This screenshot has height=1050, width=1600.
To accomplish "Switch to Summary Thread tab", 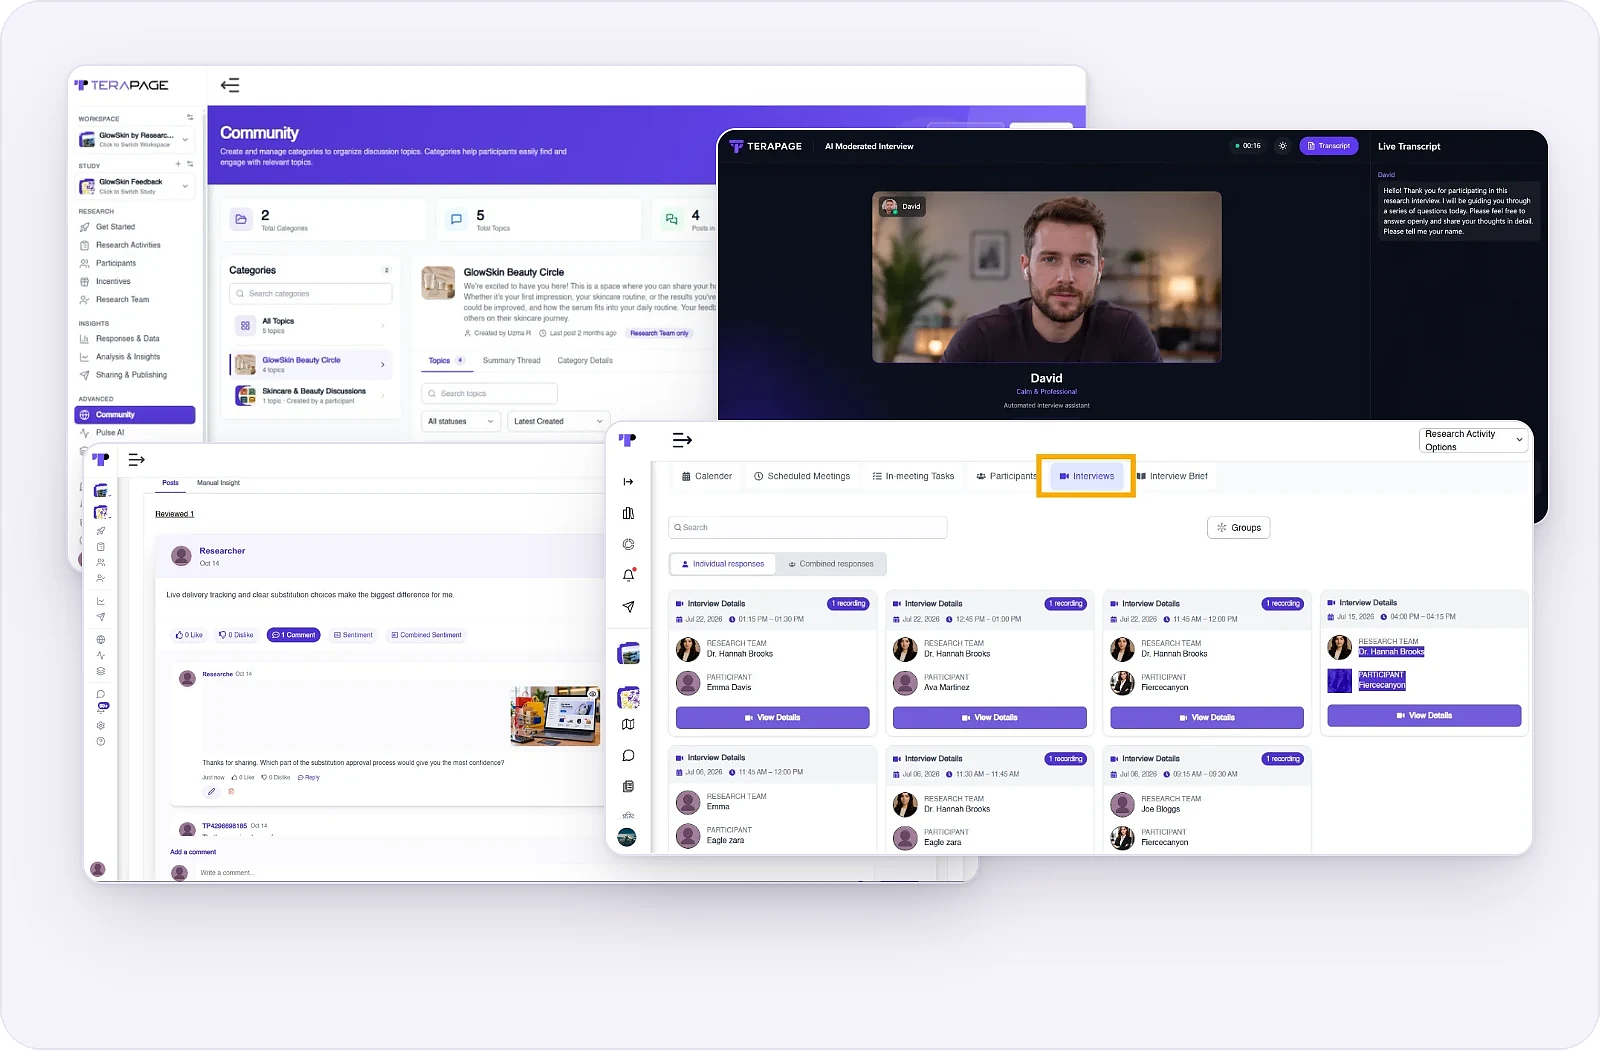I will tap(511, 360).
